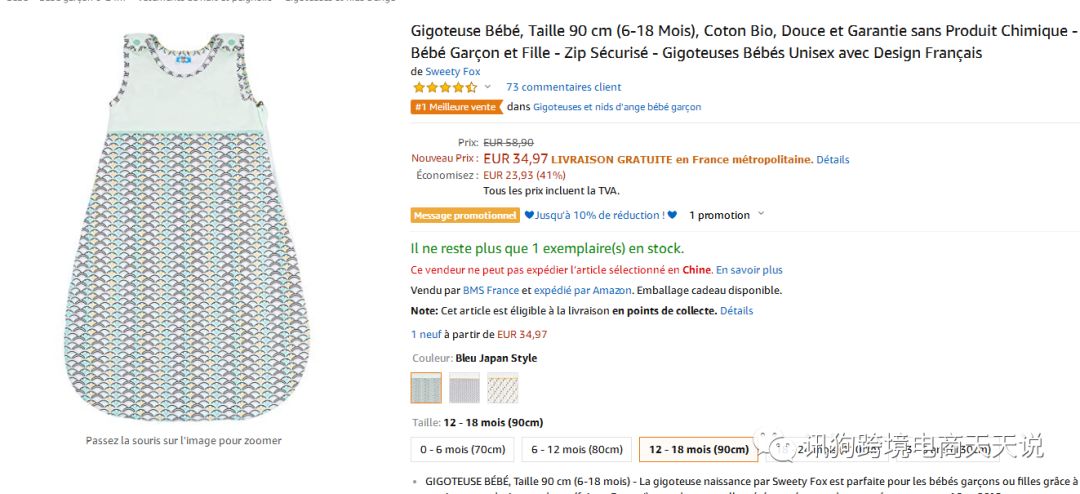This screenshot has width=1080, height=494.
Task: Select the second grey pattern color swatch
Action: (464, 388)
